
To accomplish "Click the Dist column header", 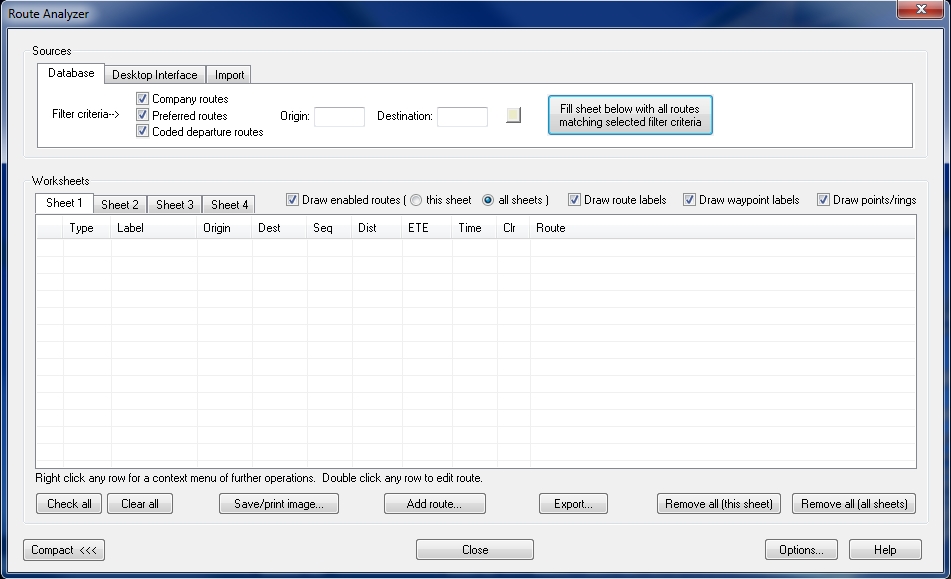I will pyautogui.click(x=377, y=228).
